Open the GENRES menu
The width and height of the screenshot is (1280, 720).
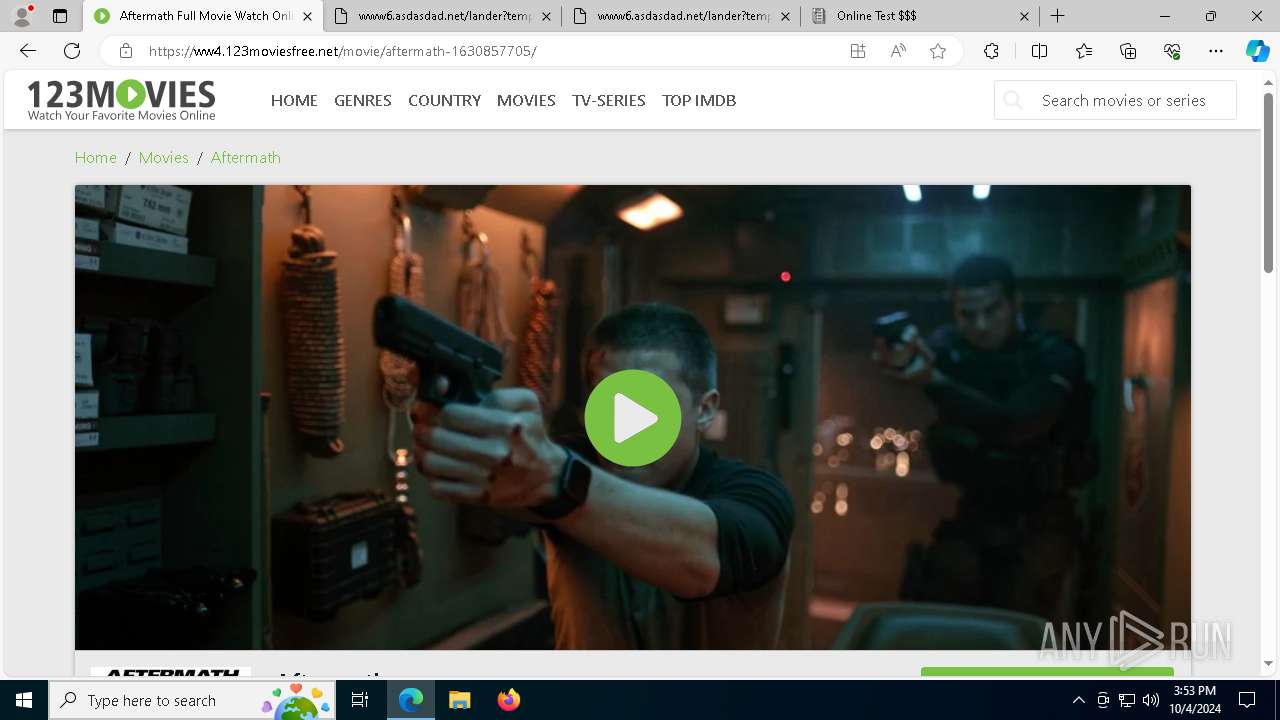(363, 100)
